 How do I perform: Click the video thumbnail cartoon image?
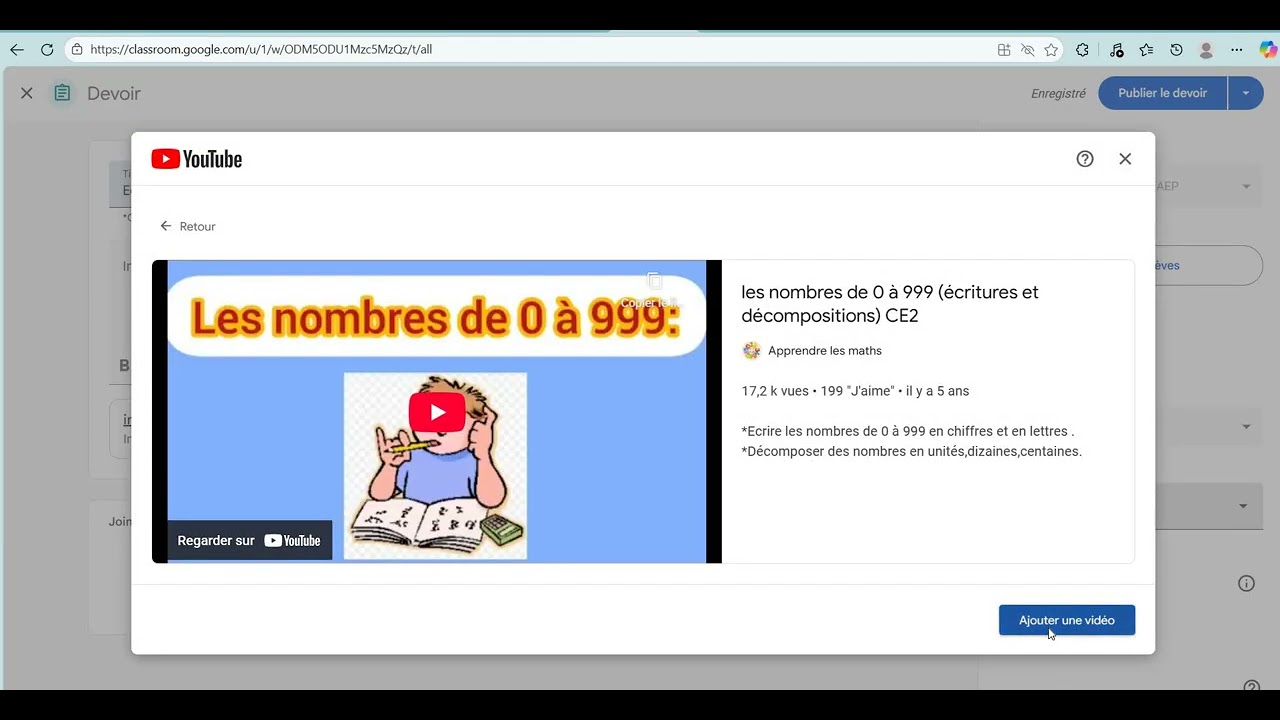(435, 466)
